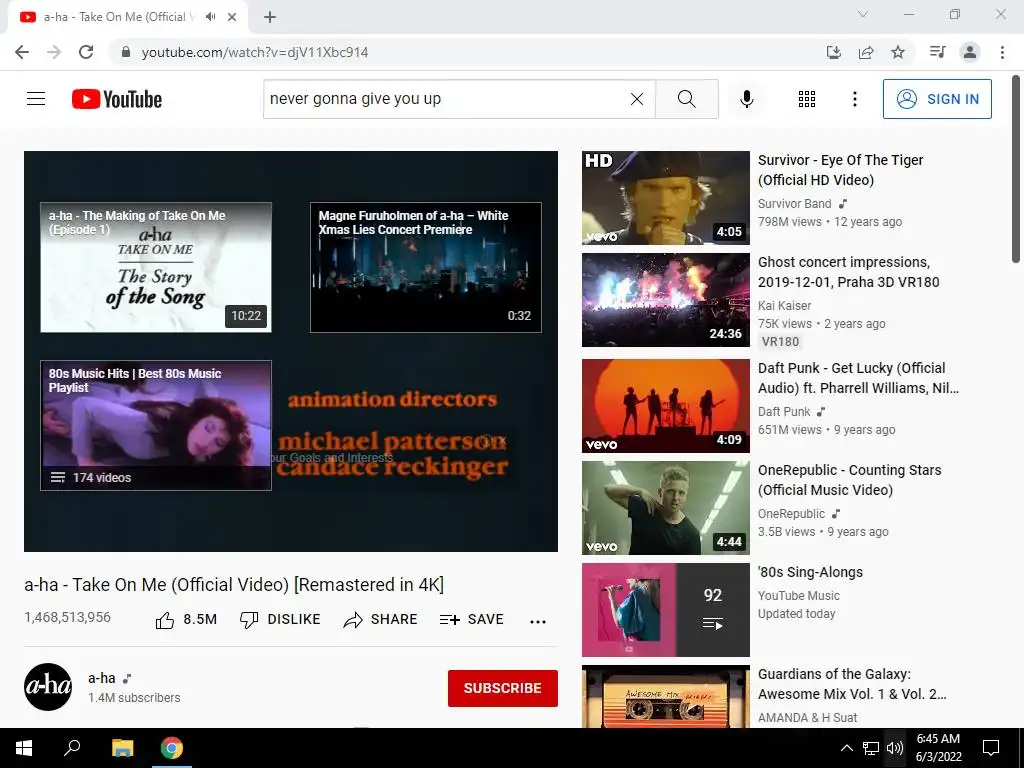Image resolution: width=1024 pixels, height=768 pixels.
Task: Go to the YouTube home logo
Action: click(x=117, y=99)
